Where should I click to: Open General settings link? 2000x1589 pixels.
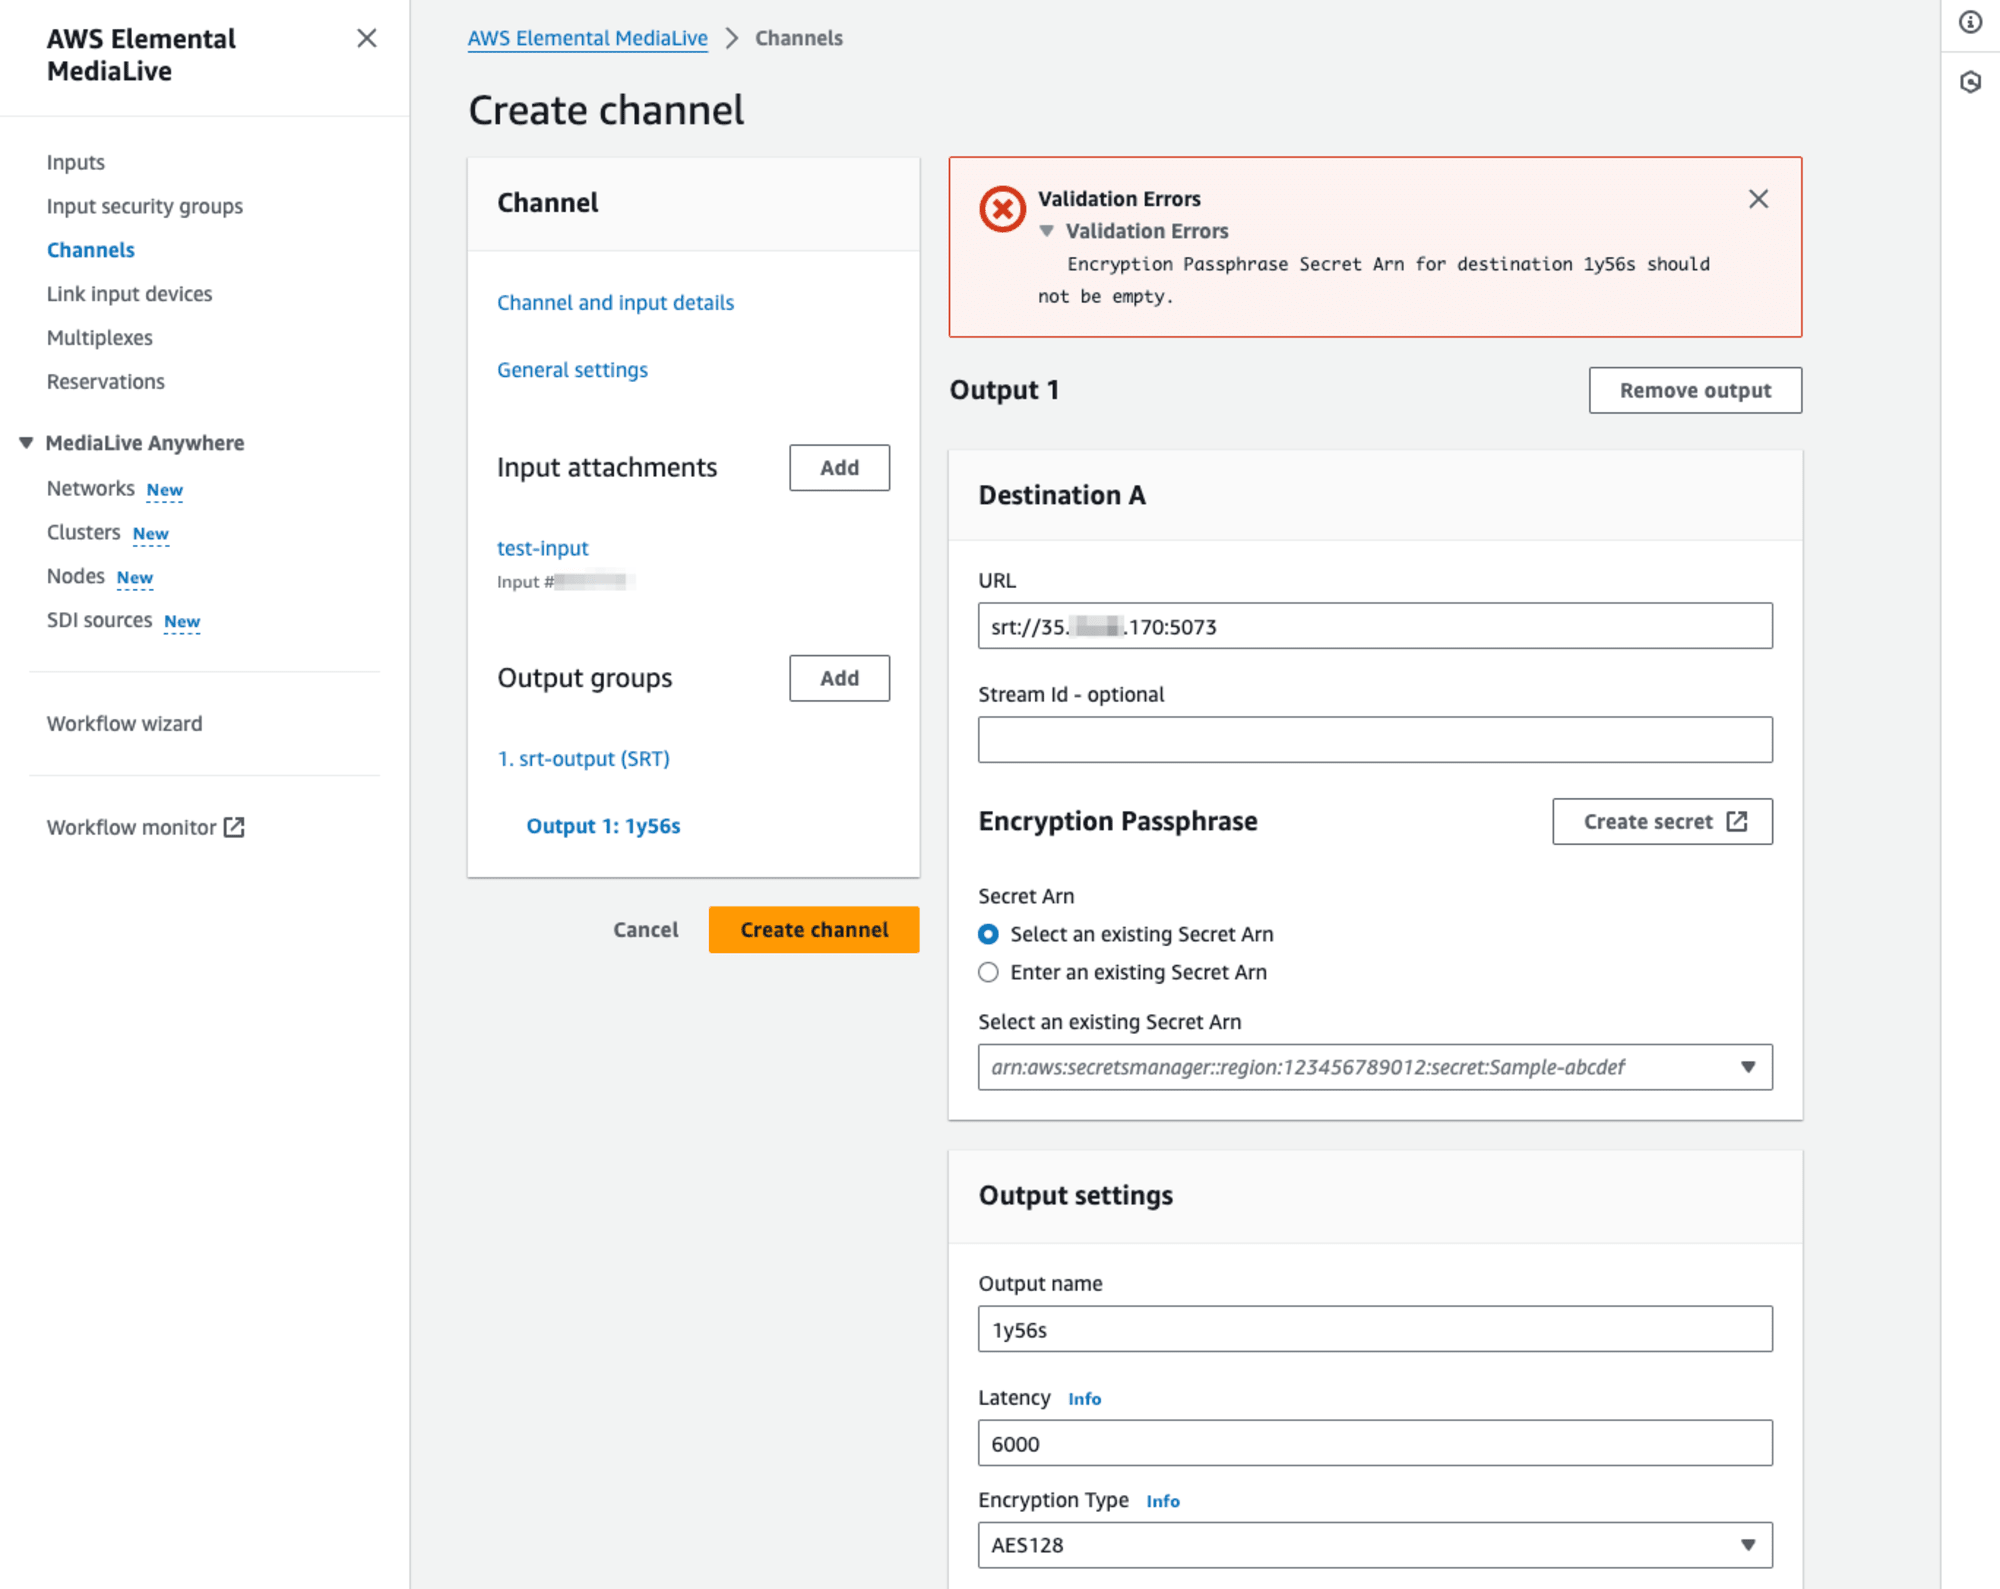tap(573, 370)
